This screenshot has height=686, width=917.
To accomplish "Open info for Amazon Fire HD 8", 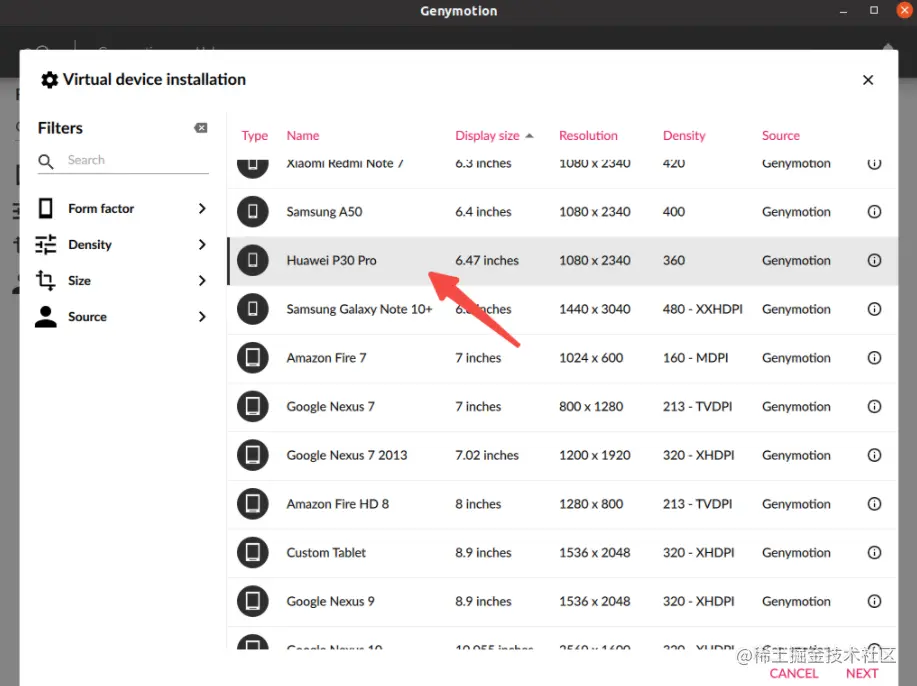I will pos(874,504).
